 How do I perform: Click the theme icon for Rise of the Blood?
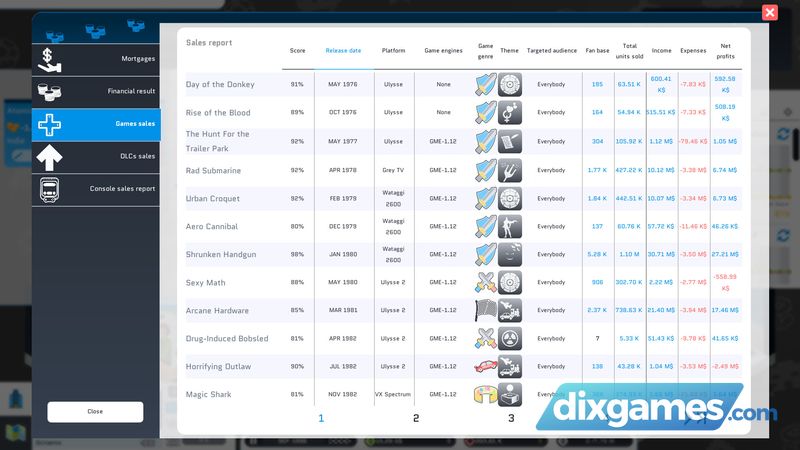click(510, 112)
